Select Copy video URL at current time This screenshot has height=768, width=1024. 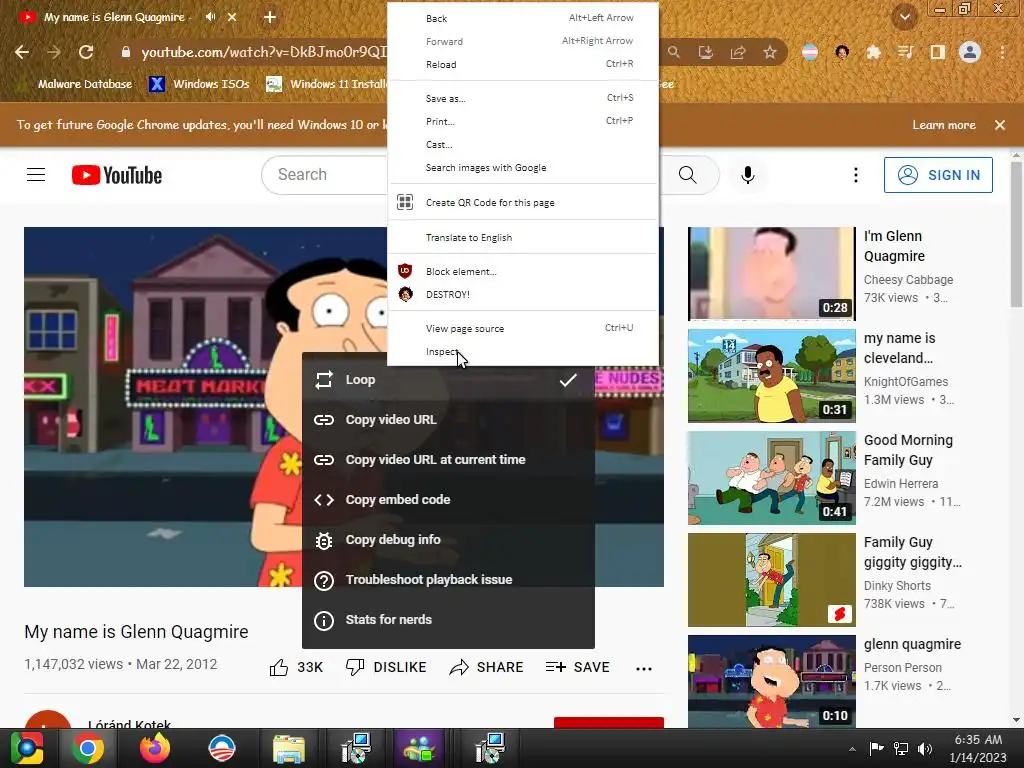[x=448, y=460]
